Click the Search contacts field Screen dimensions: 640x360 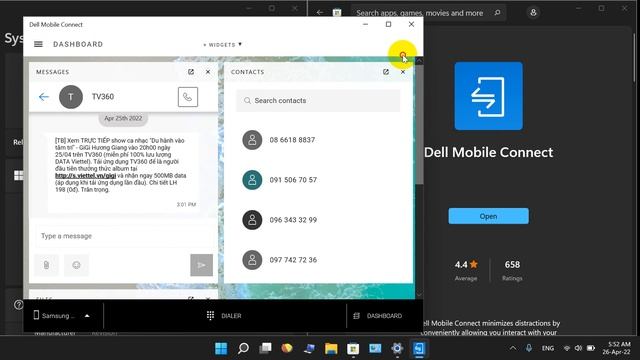click(x=318, y=100)
